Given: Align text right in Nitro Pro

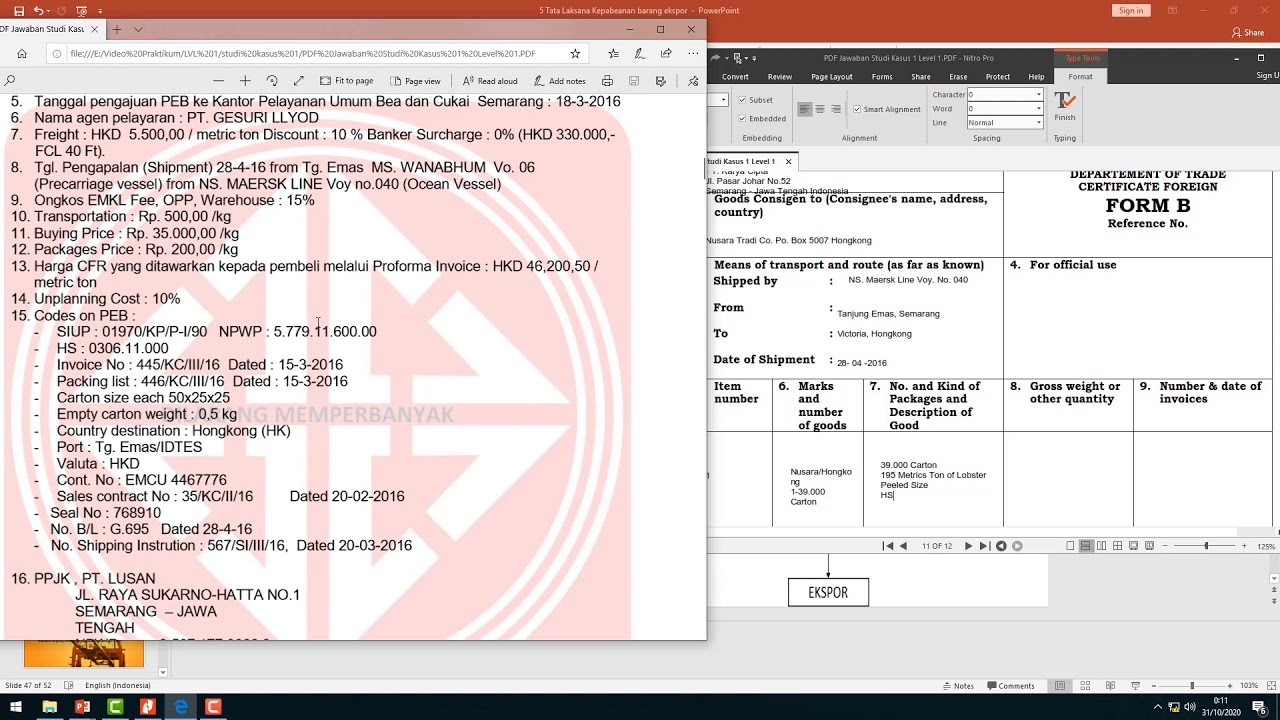Looking at the screenshot, I should 835,109.
